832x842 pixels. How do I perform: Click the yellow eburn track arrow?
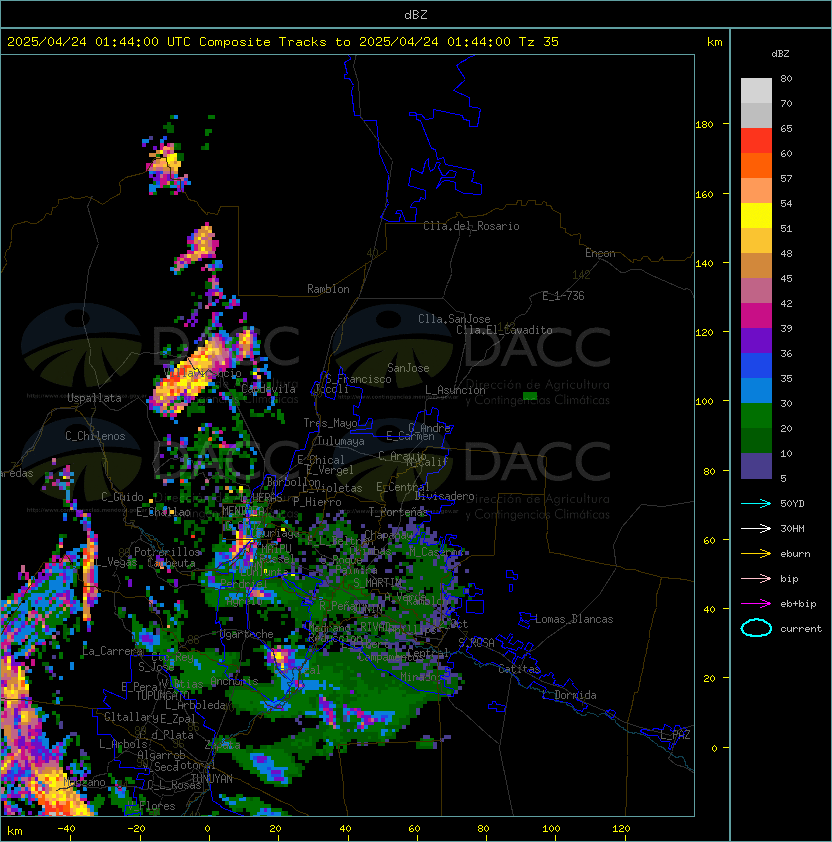click(x=756, y=554)
